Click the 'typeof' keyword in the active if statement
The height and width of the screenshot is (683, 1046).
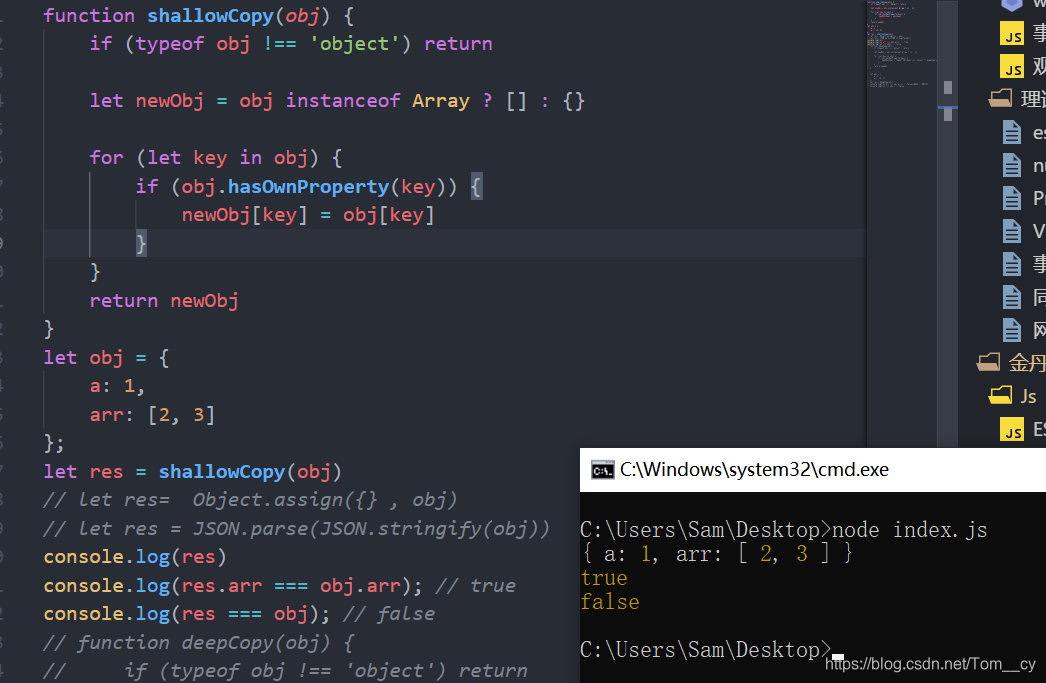tap(170, 44)
